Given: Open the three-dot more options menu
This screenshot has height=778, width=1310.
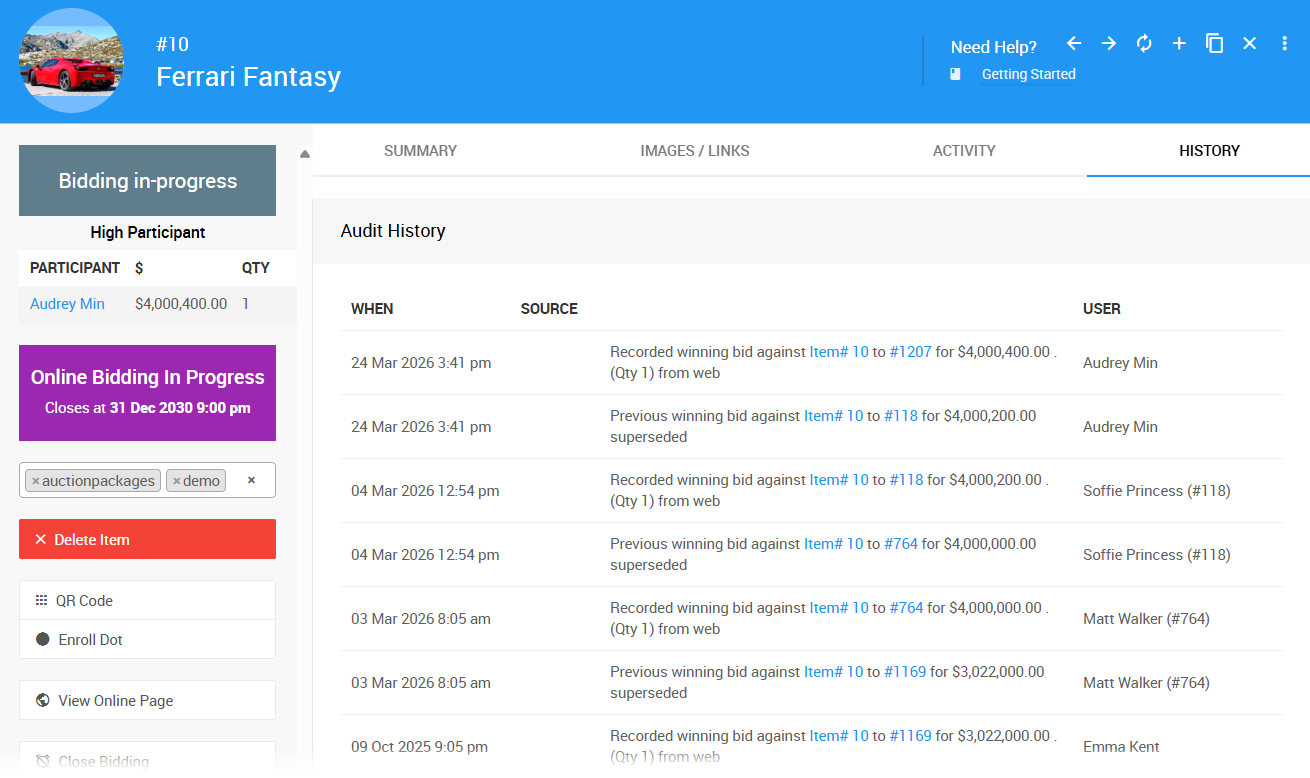Looking at the screenshot, I should tap(1284, 44).
